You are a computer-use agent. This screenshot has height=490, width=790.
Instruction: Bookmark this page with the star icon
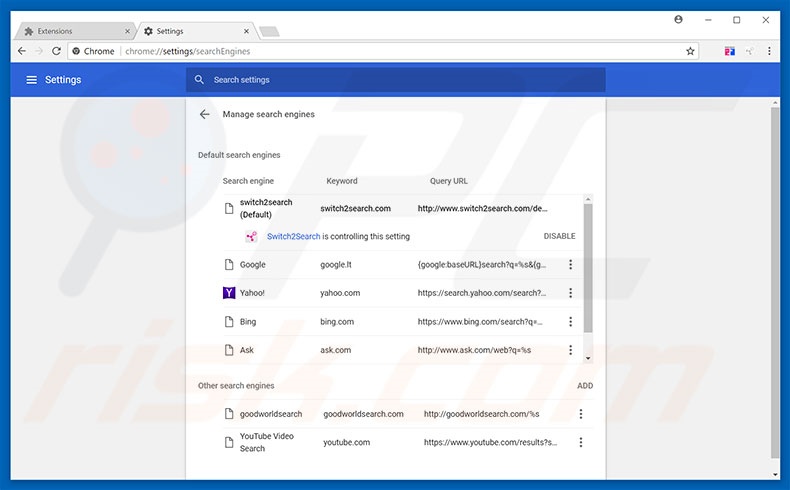click(690, 51)
